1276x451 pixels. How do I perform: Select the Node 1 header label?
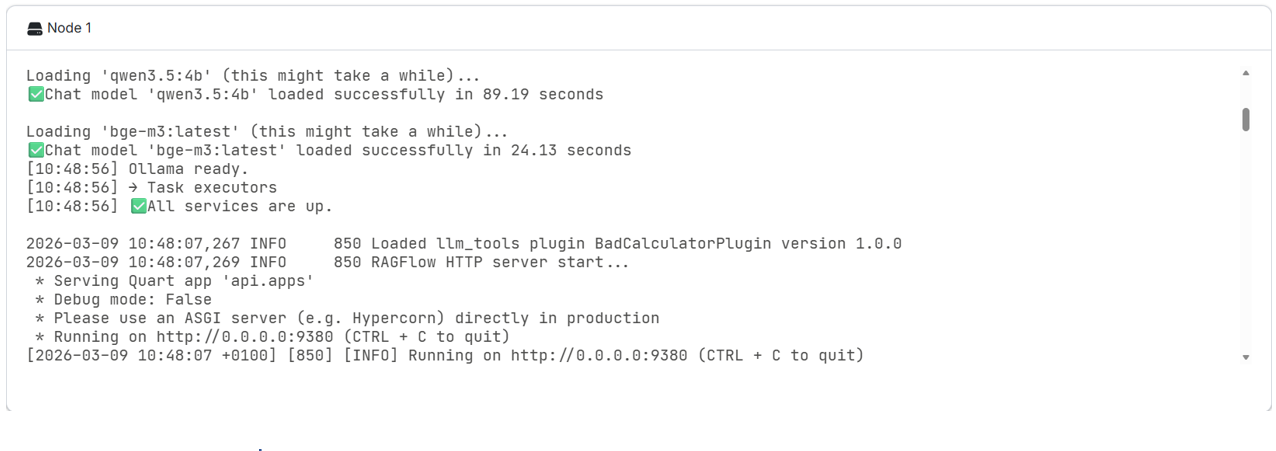point(69,28)
